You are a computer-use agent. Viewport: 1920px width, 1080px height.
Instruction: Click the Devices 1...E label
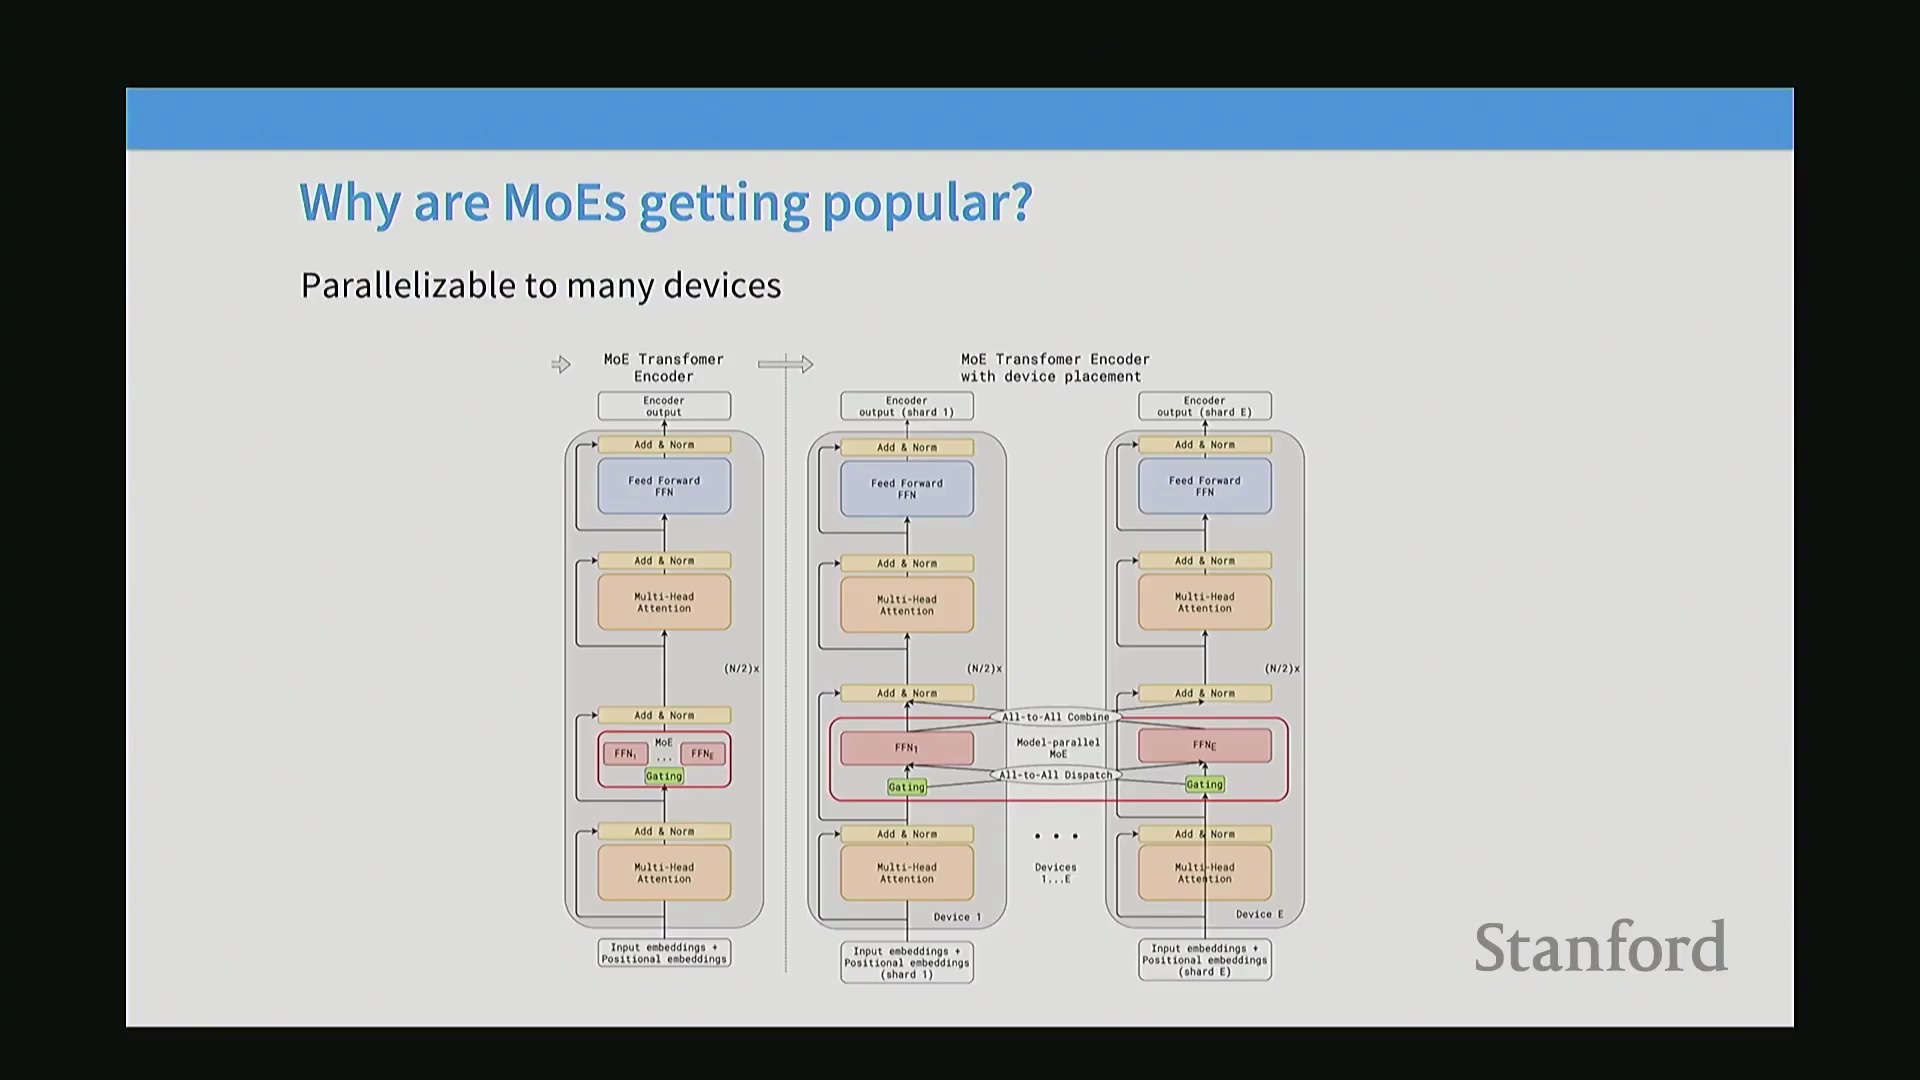pos(1056,873)
